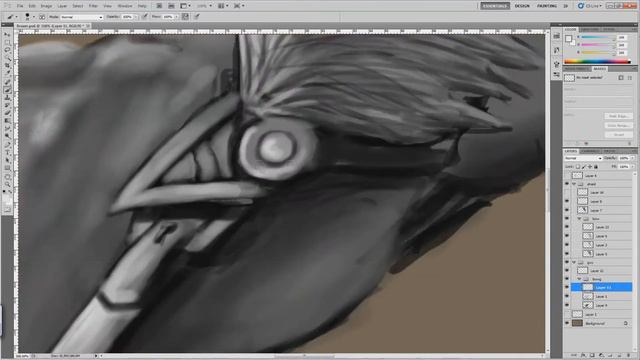640x360 pixels.
Task: Switch to the Painting workspace
Action: tap(547, 6)
